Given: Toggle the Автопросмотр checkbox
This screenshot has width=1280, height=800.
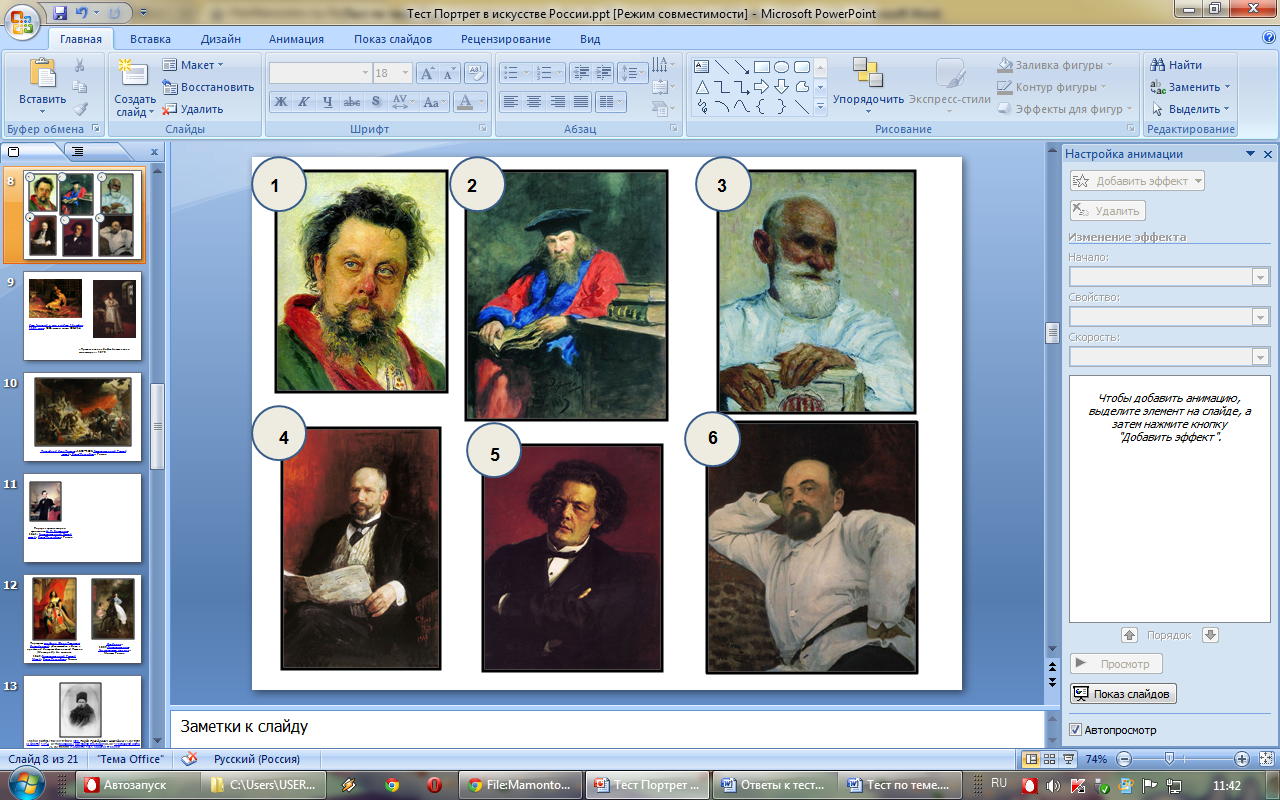Looking at the screenshot, I should coord(1076,730).
